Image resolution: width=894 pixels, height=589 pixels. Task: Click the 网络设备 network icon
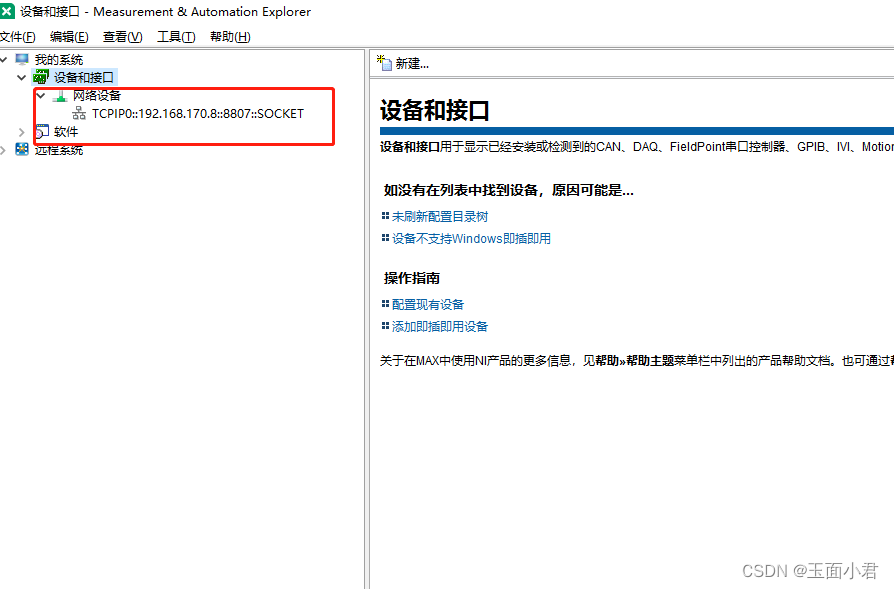(x=60, y=96)
